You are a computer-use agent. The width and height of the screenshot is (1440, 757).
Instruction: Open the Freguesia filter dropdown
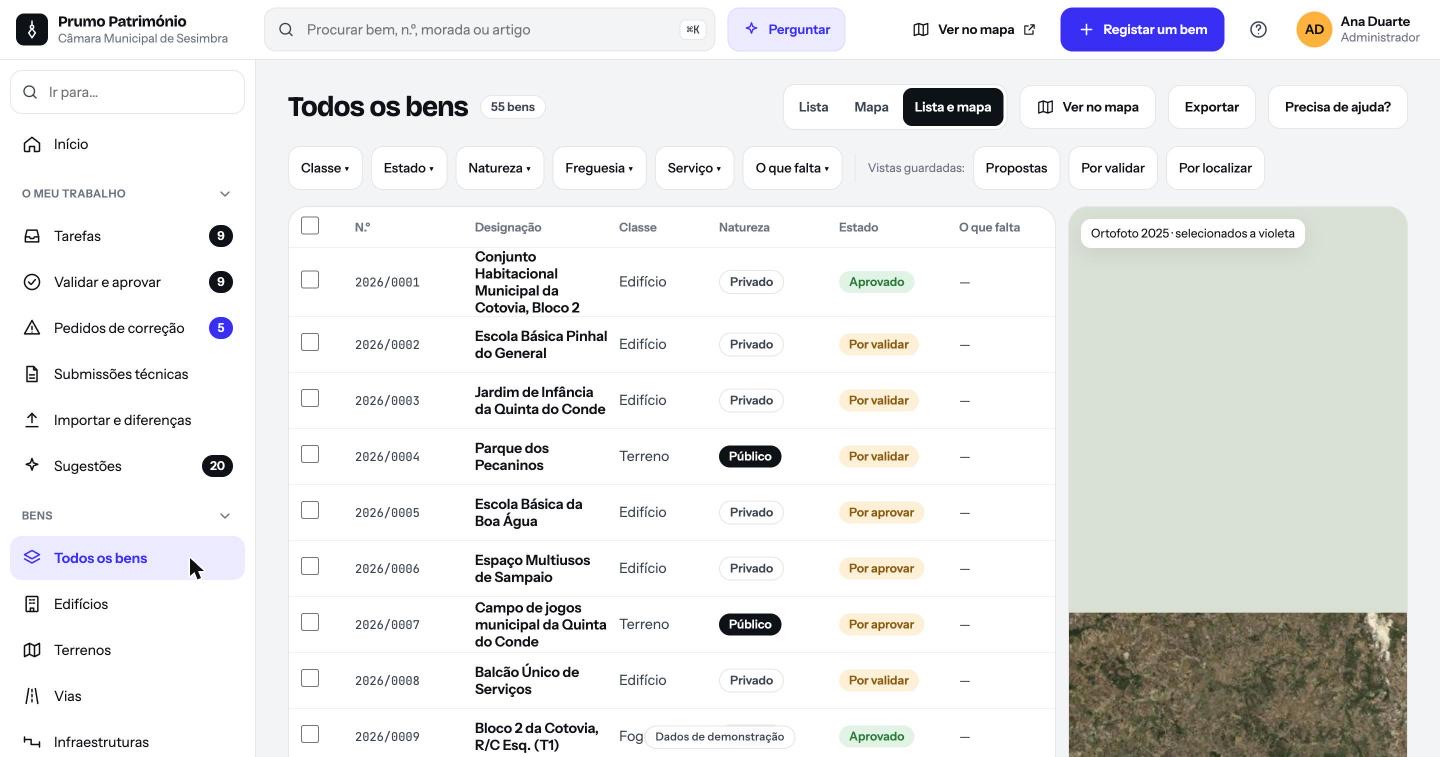click(599, 168)
